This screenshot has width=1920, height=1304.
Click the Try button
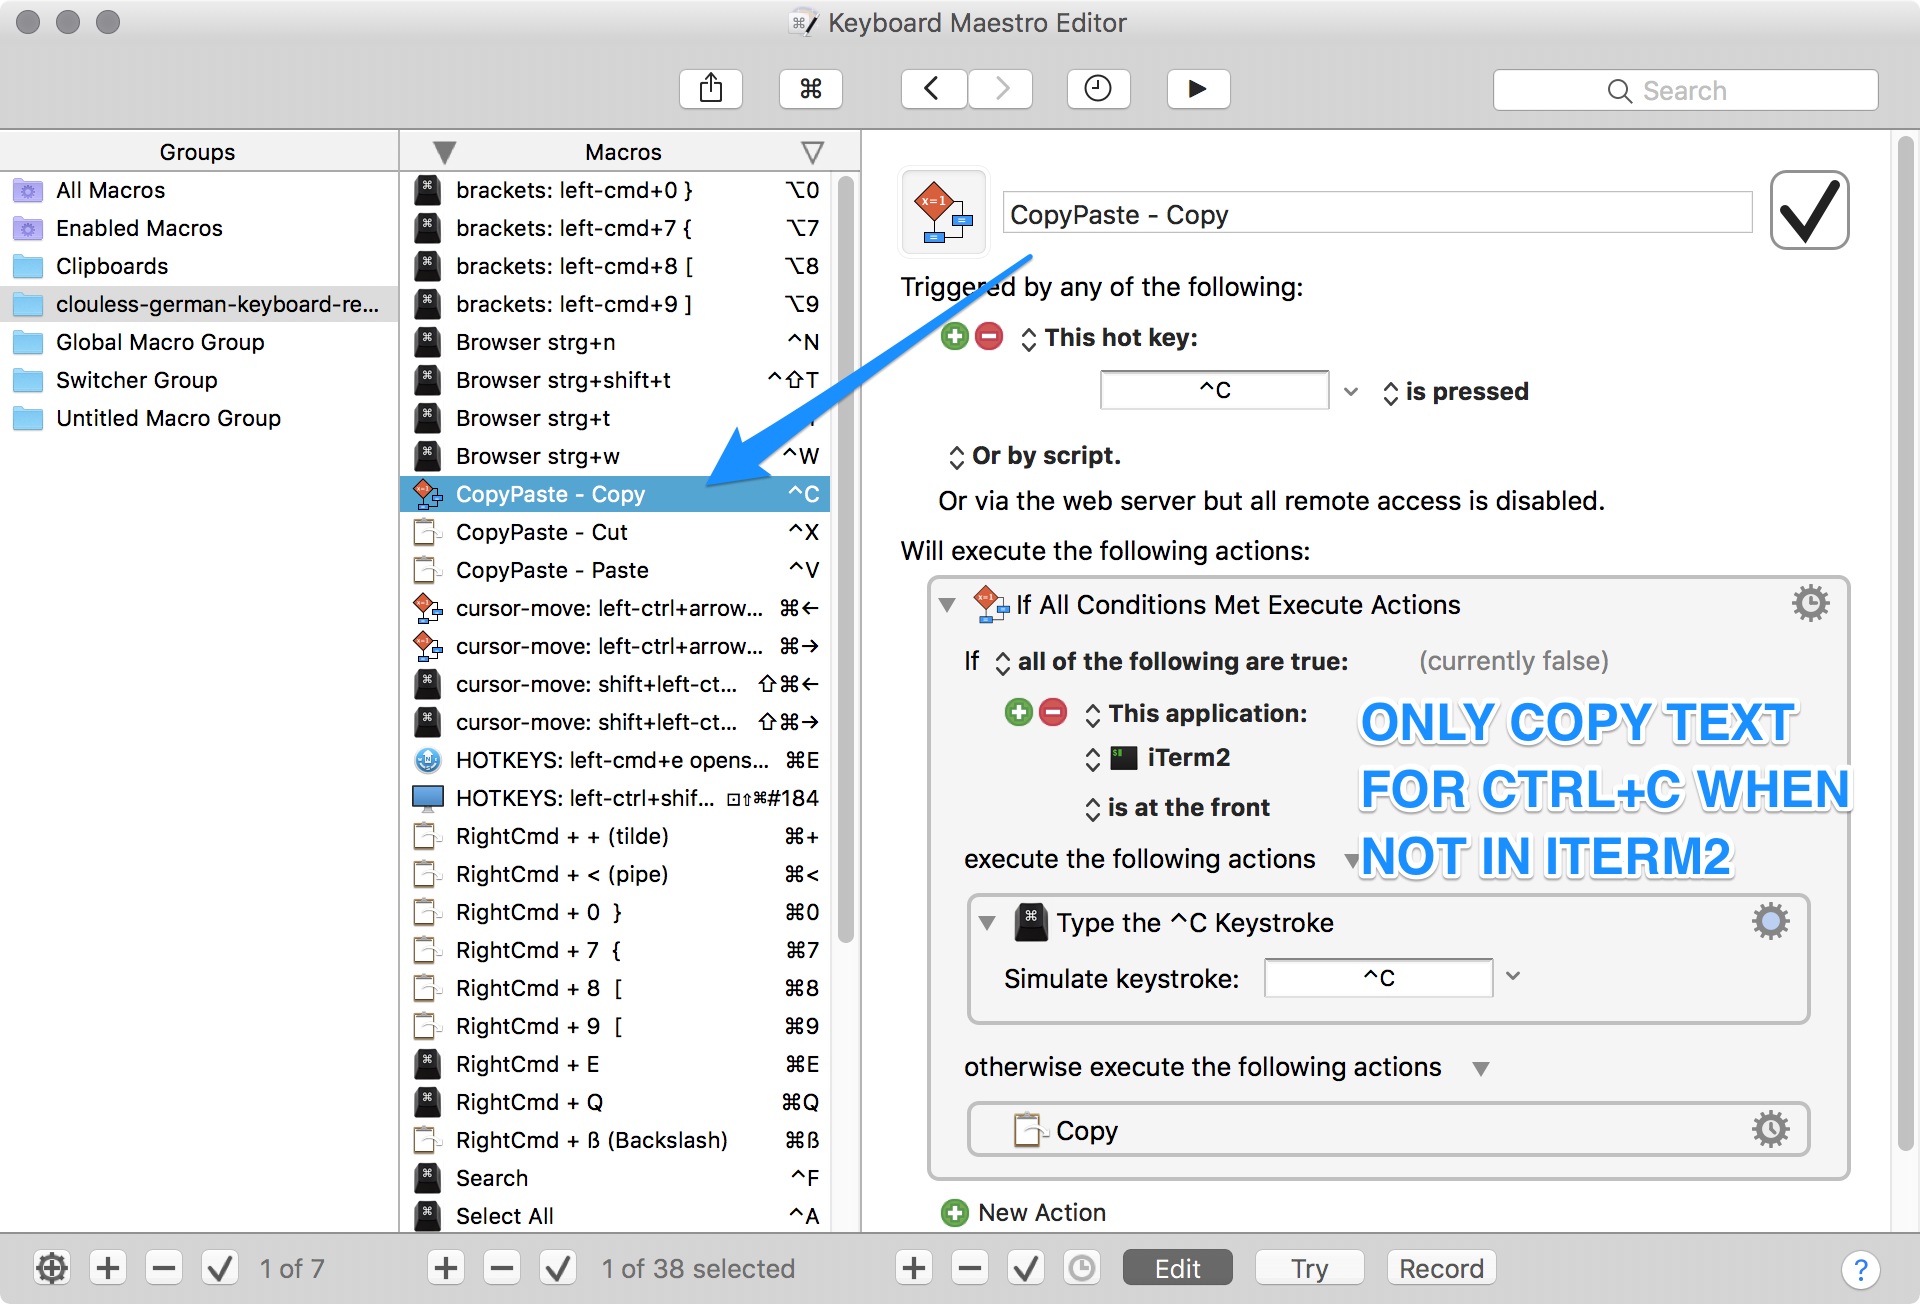(1308, 1268)
